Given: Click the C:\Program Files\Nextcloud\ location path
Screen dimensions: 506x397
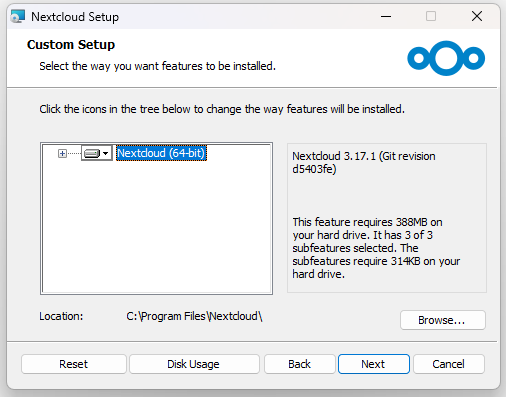Looking at the screenshot, I should click(x=194, y=316).
